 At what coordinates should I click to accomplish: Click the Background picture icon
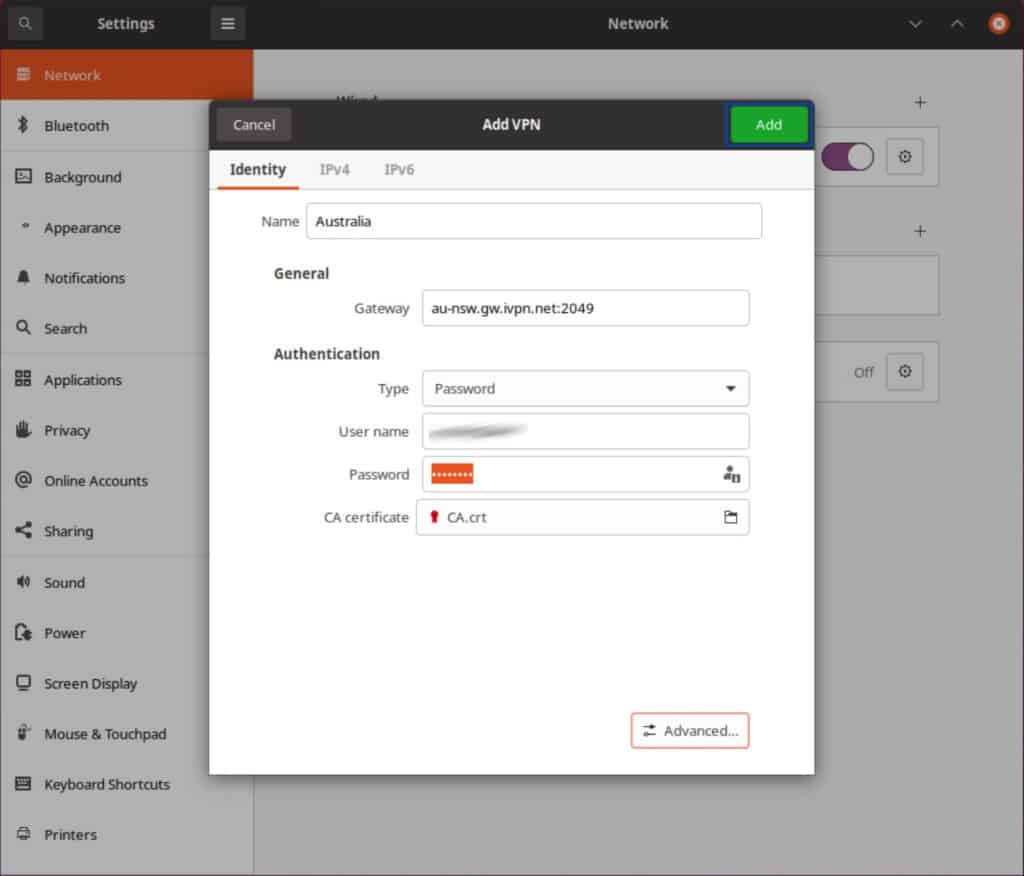click(x=24, y=176)
